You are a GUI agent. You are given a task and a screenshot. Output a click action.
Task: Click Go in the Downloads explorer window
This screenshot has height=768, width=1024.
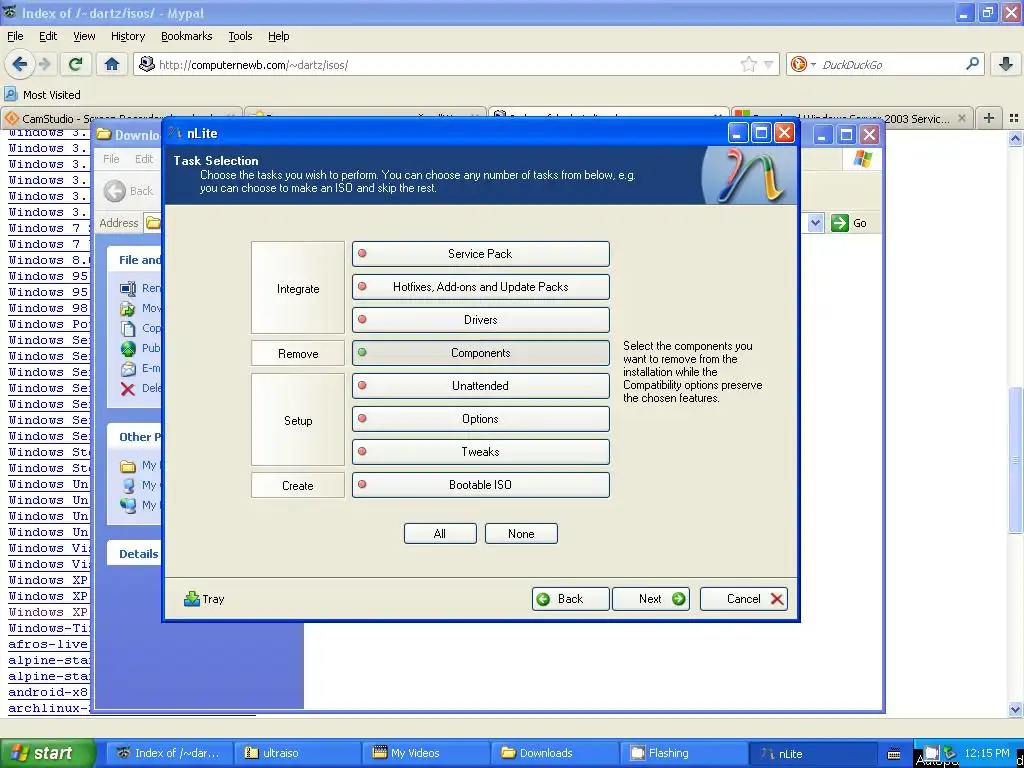pos(850,223)
